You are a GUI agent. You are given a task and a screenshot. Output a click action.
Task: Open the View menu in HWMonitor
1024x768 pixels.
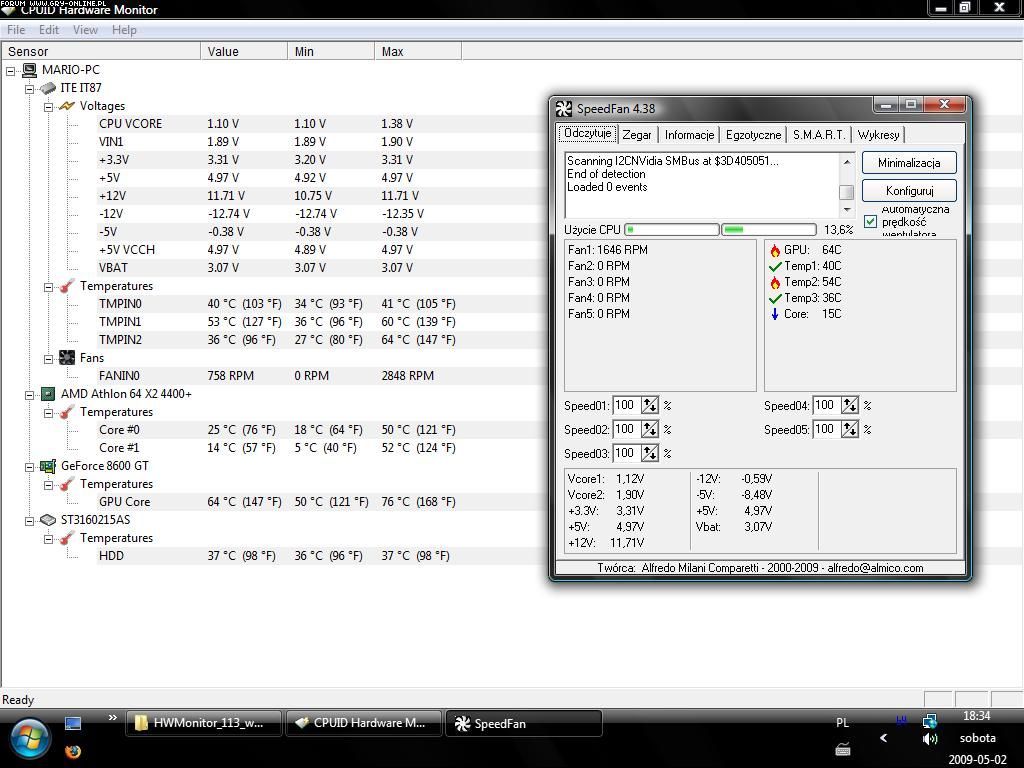pyautogui.click(x=85, y=30)
